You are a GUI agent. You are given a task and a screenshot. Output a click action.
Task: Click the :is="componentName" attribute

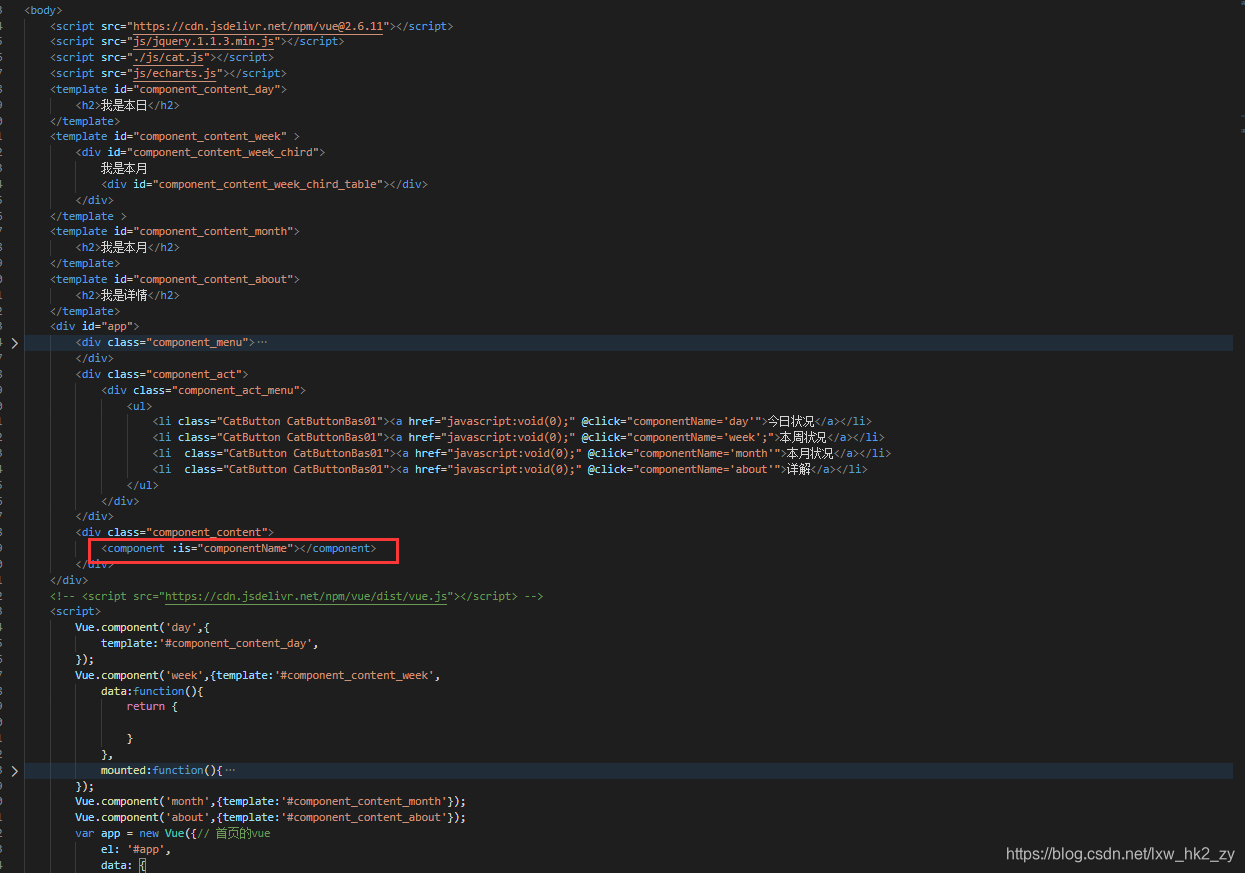point(233,549)
